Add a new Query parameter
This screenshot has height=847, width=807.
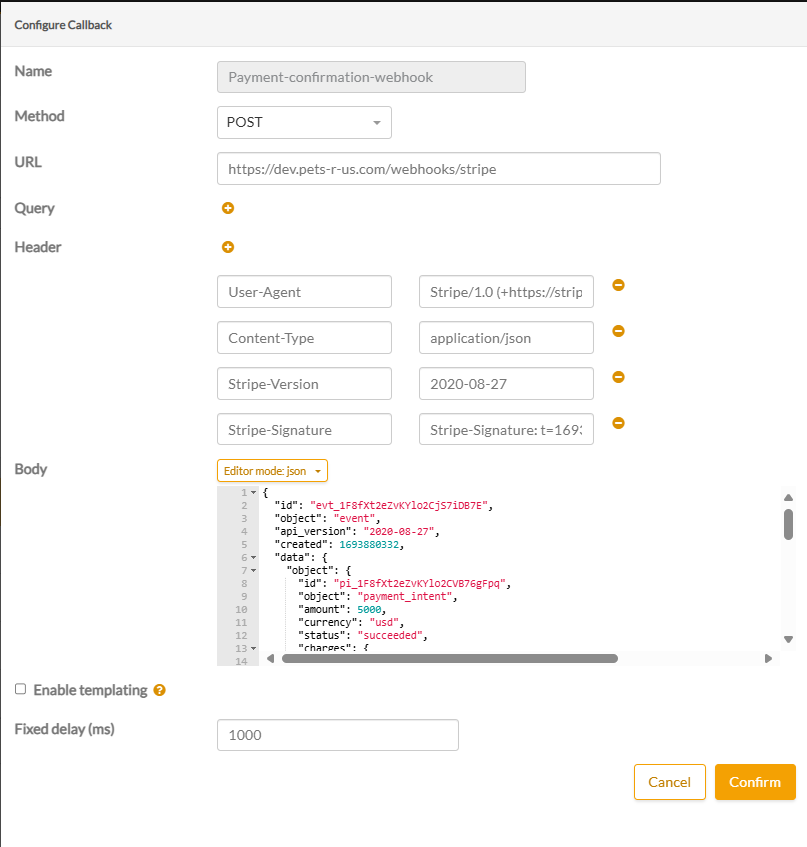click(227, 208)
